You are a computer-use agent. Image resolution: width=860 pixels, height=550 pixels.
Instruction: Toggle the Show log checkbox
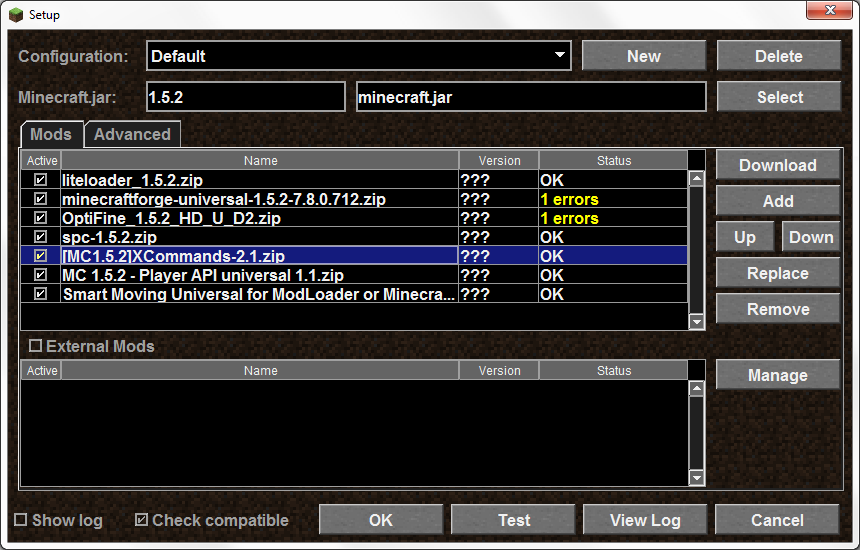(x=20, y=519)
